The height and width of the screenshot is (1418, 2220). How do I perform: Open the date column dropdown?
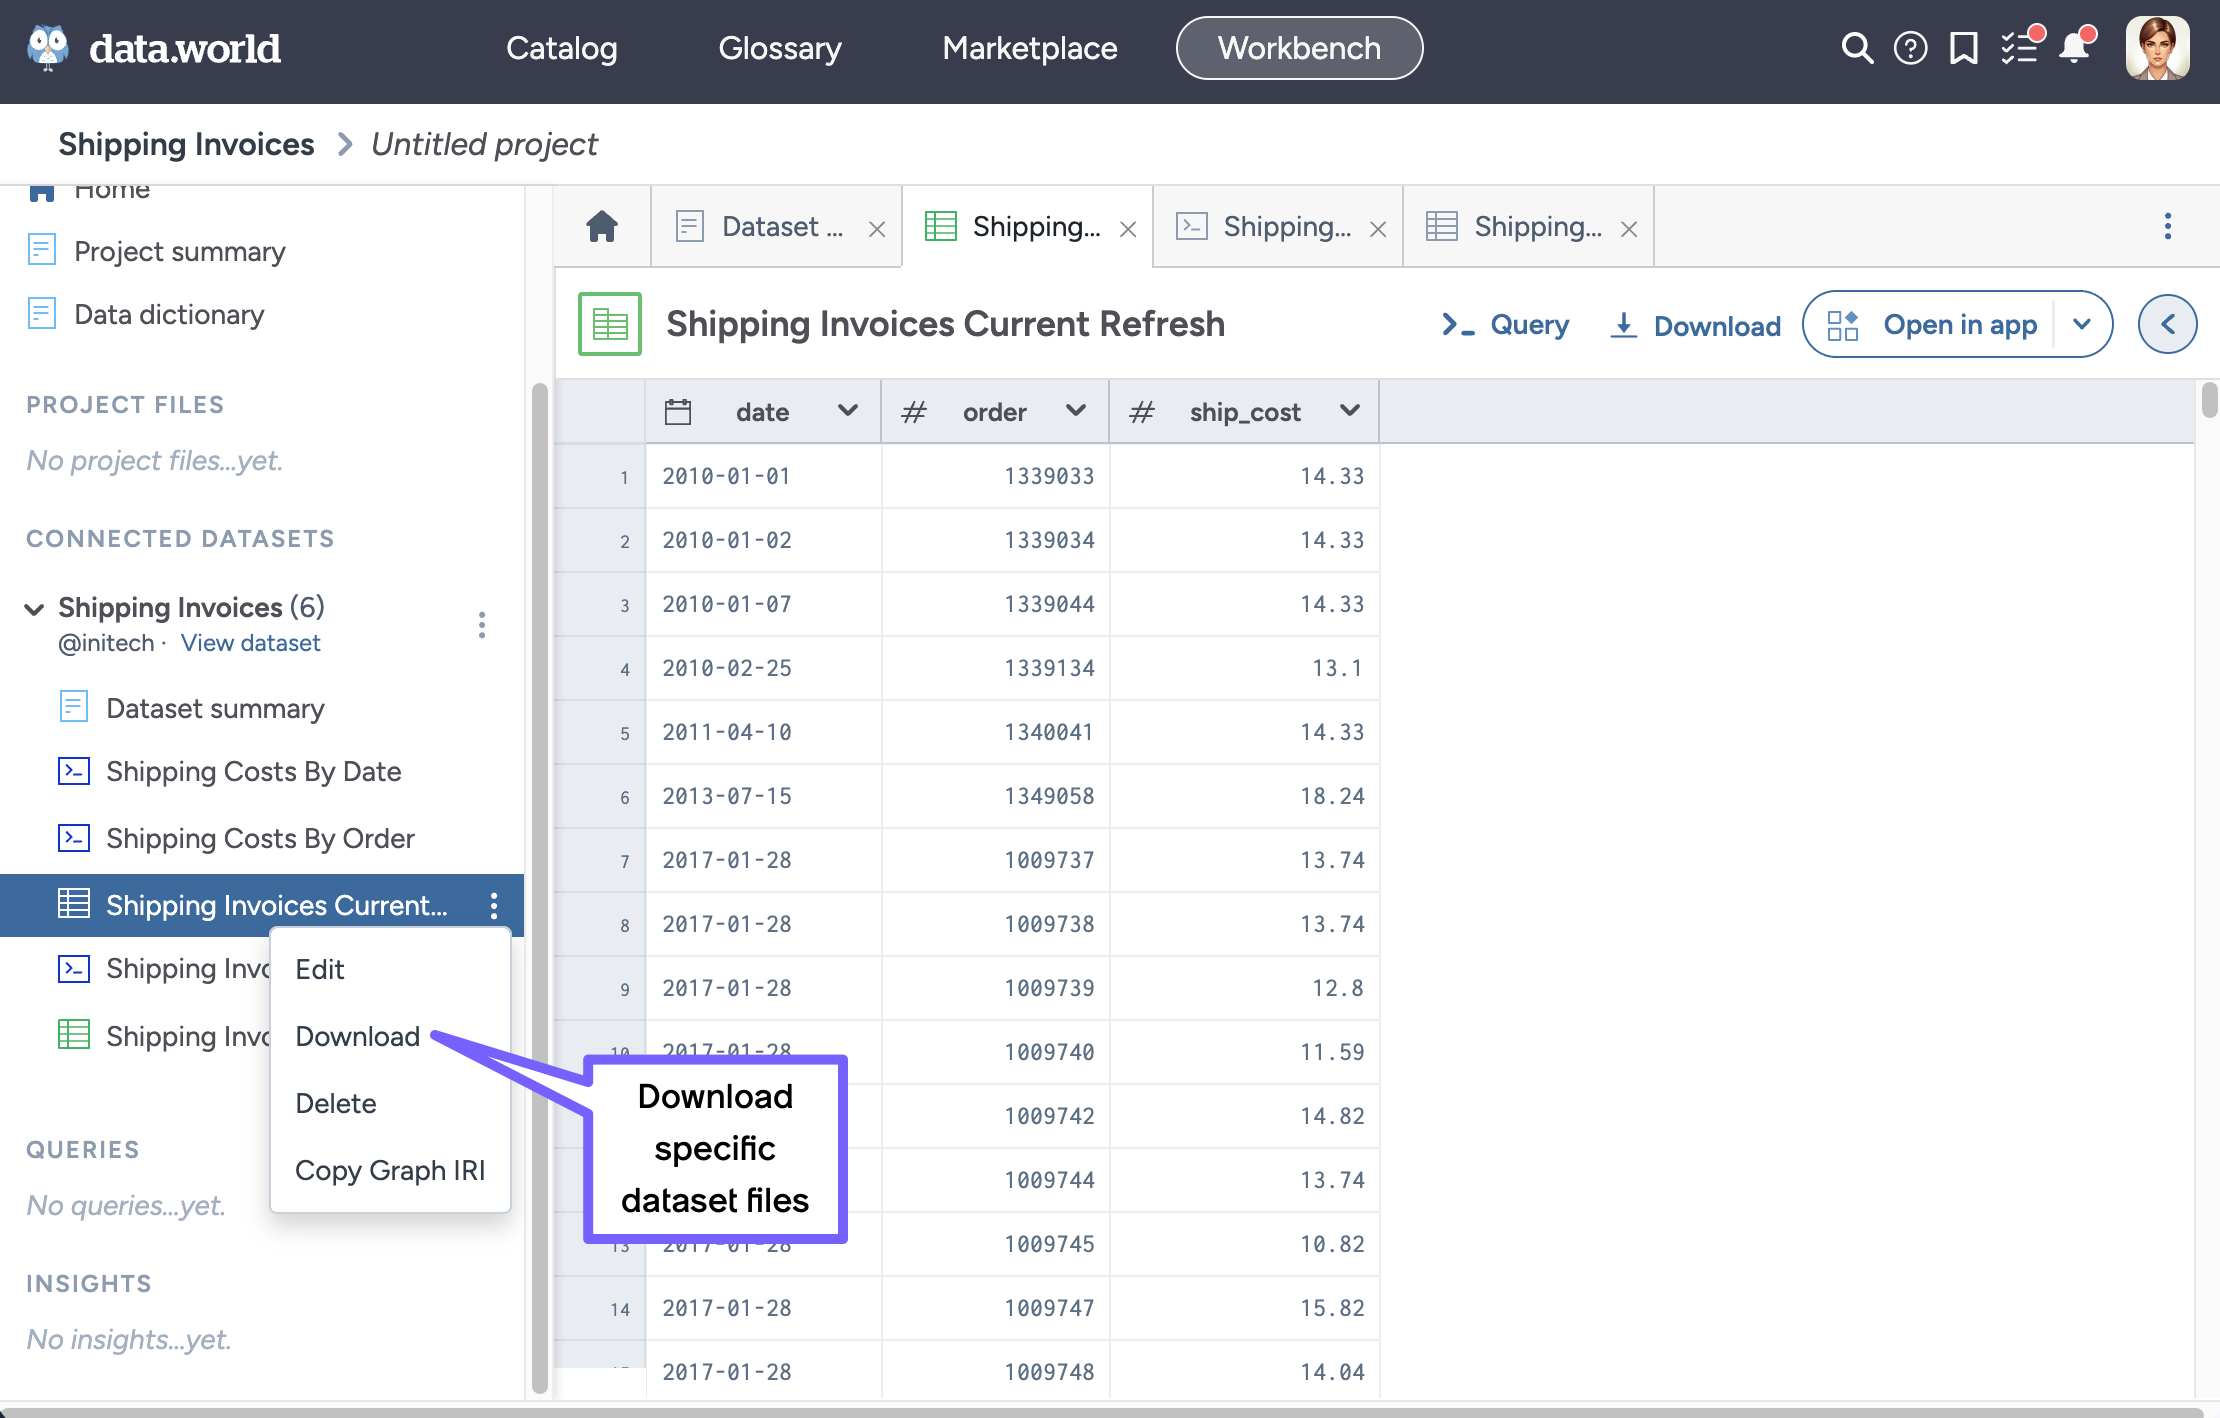coord(848,410)
